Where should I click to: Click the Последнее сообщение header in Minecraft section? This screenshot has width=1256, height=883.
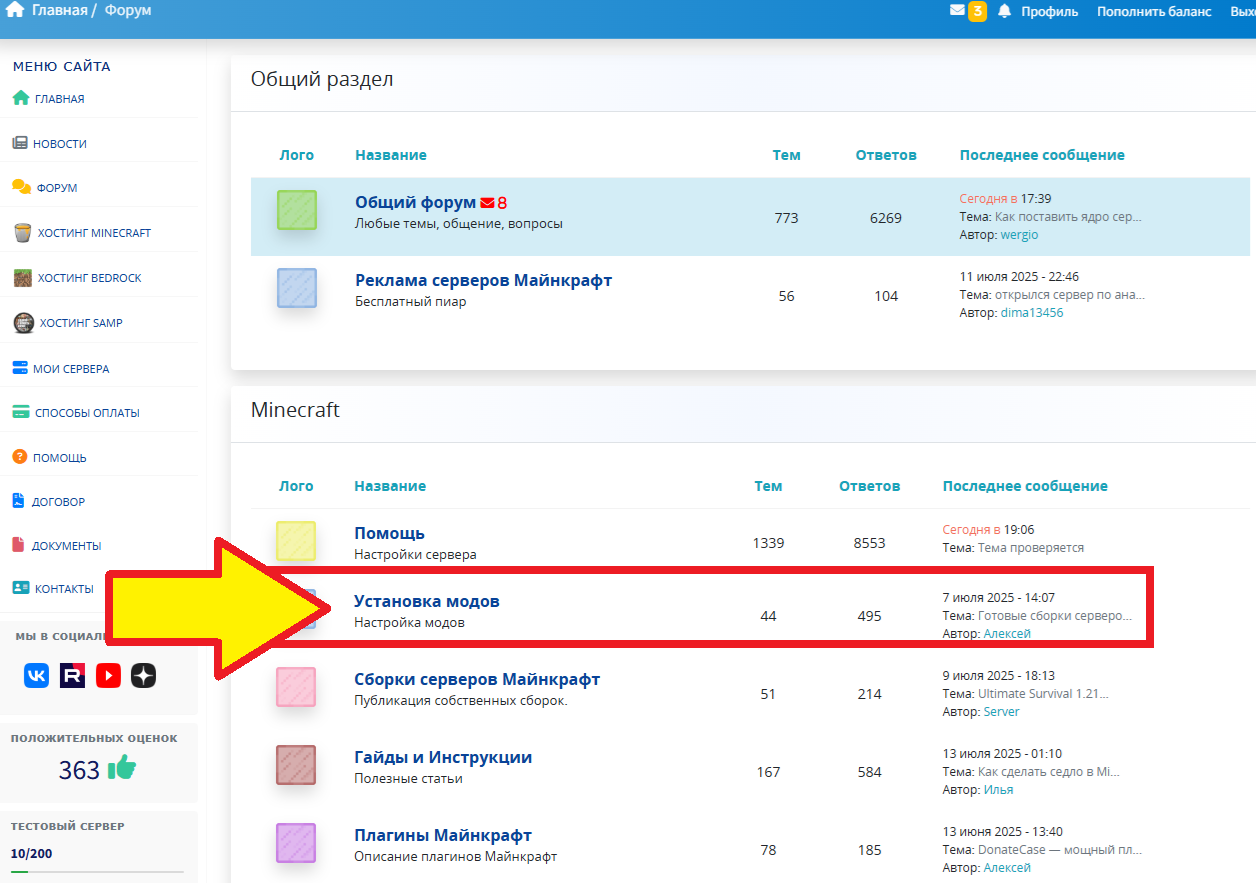tap(1025, 486)
